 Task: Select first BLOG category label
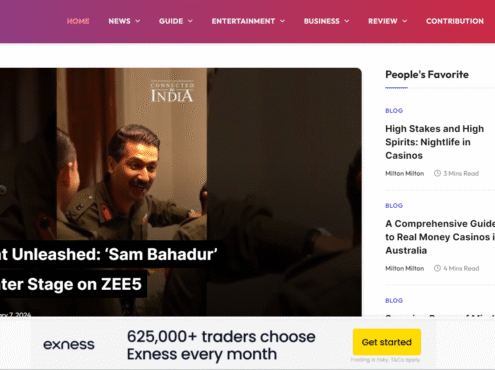pyautogui.click(x=394, y=111)
